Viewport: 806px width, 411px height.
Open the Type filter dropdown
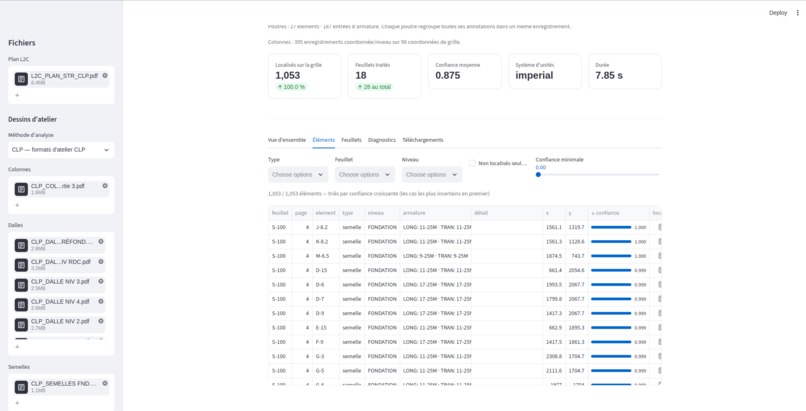pos(298,175)
